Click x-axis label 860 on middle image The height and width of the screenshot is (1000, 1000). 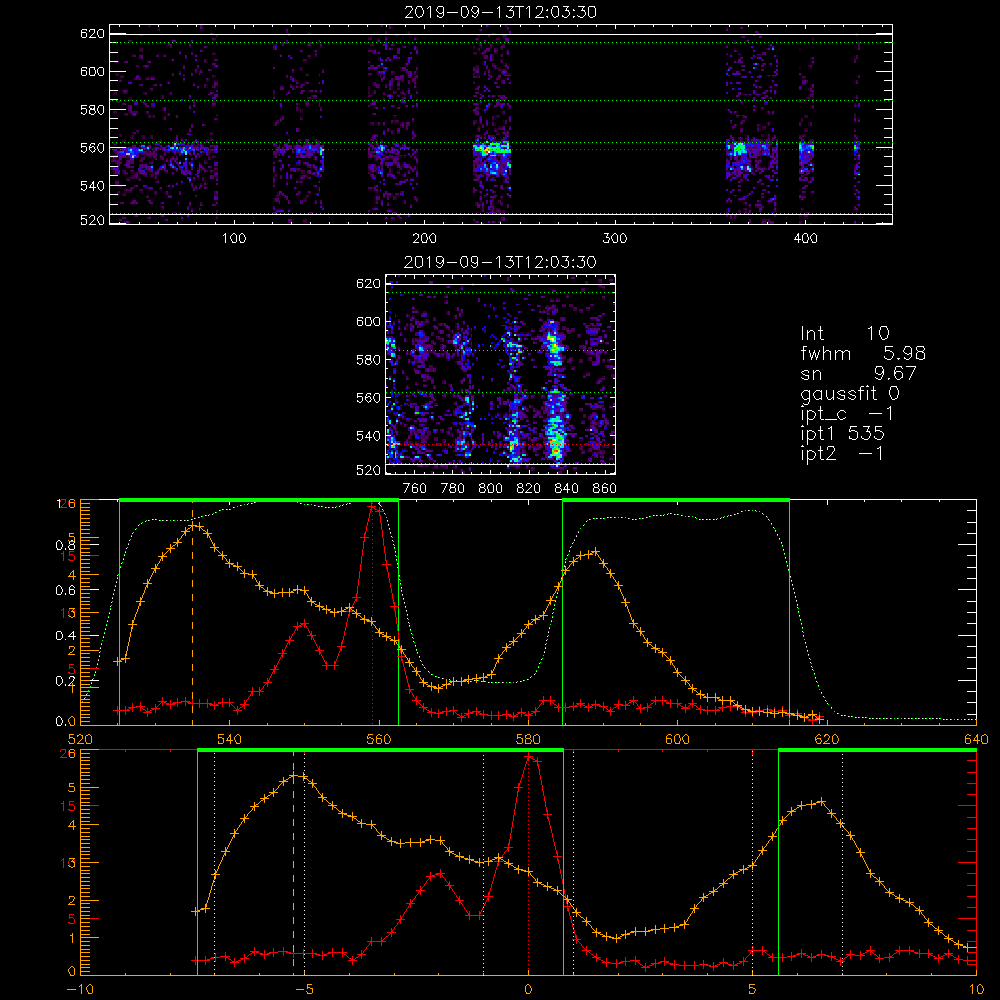605,489
